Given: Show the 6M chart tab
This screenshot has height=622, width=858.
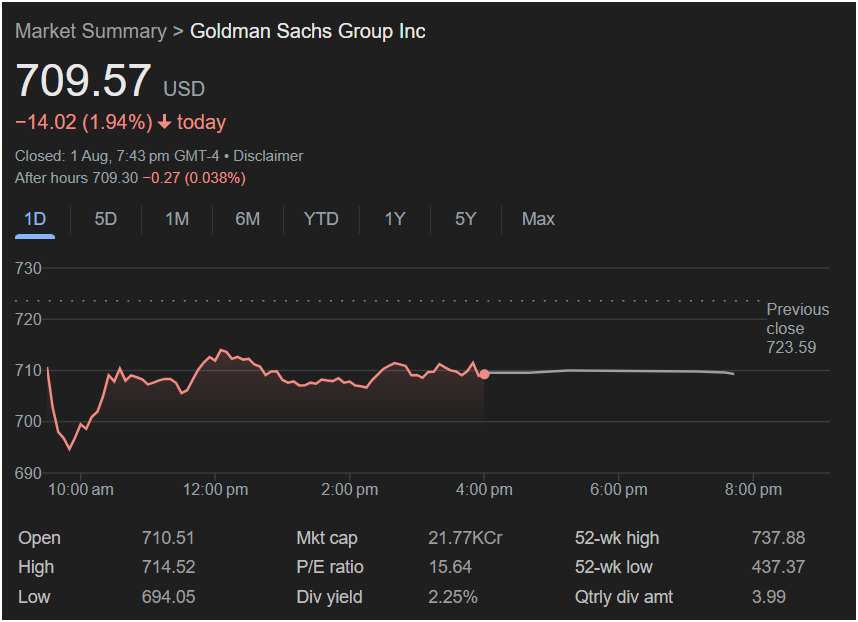Looking at the screenshot, I should 247,219.
